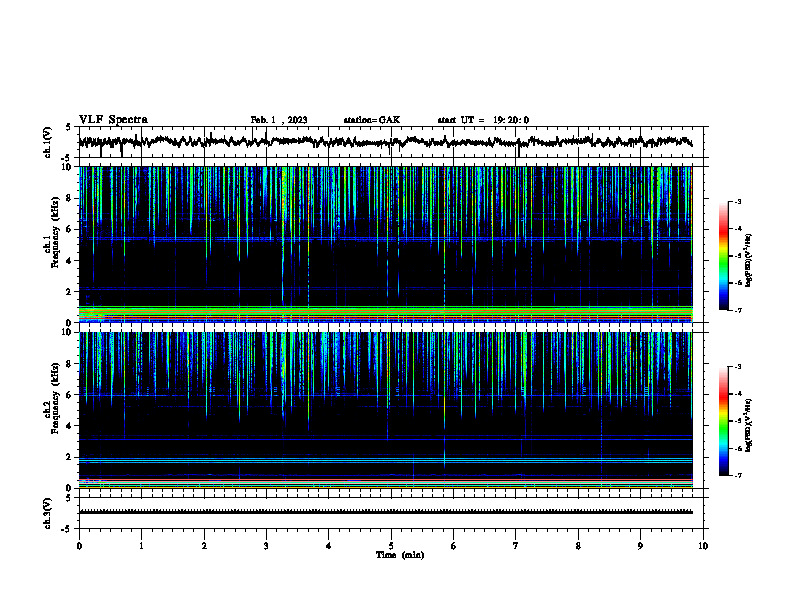Screen dimensions: 792x612
Task: Click the bright low-frequency band in the ch.1 spectrogram
Action: 385,314
